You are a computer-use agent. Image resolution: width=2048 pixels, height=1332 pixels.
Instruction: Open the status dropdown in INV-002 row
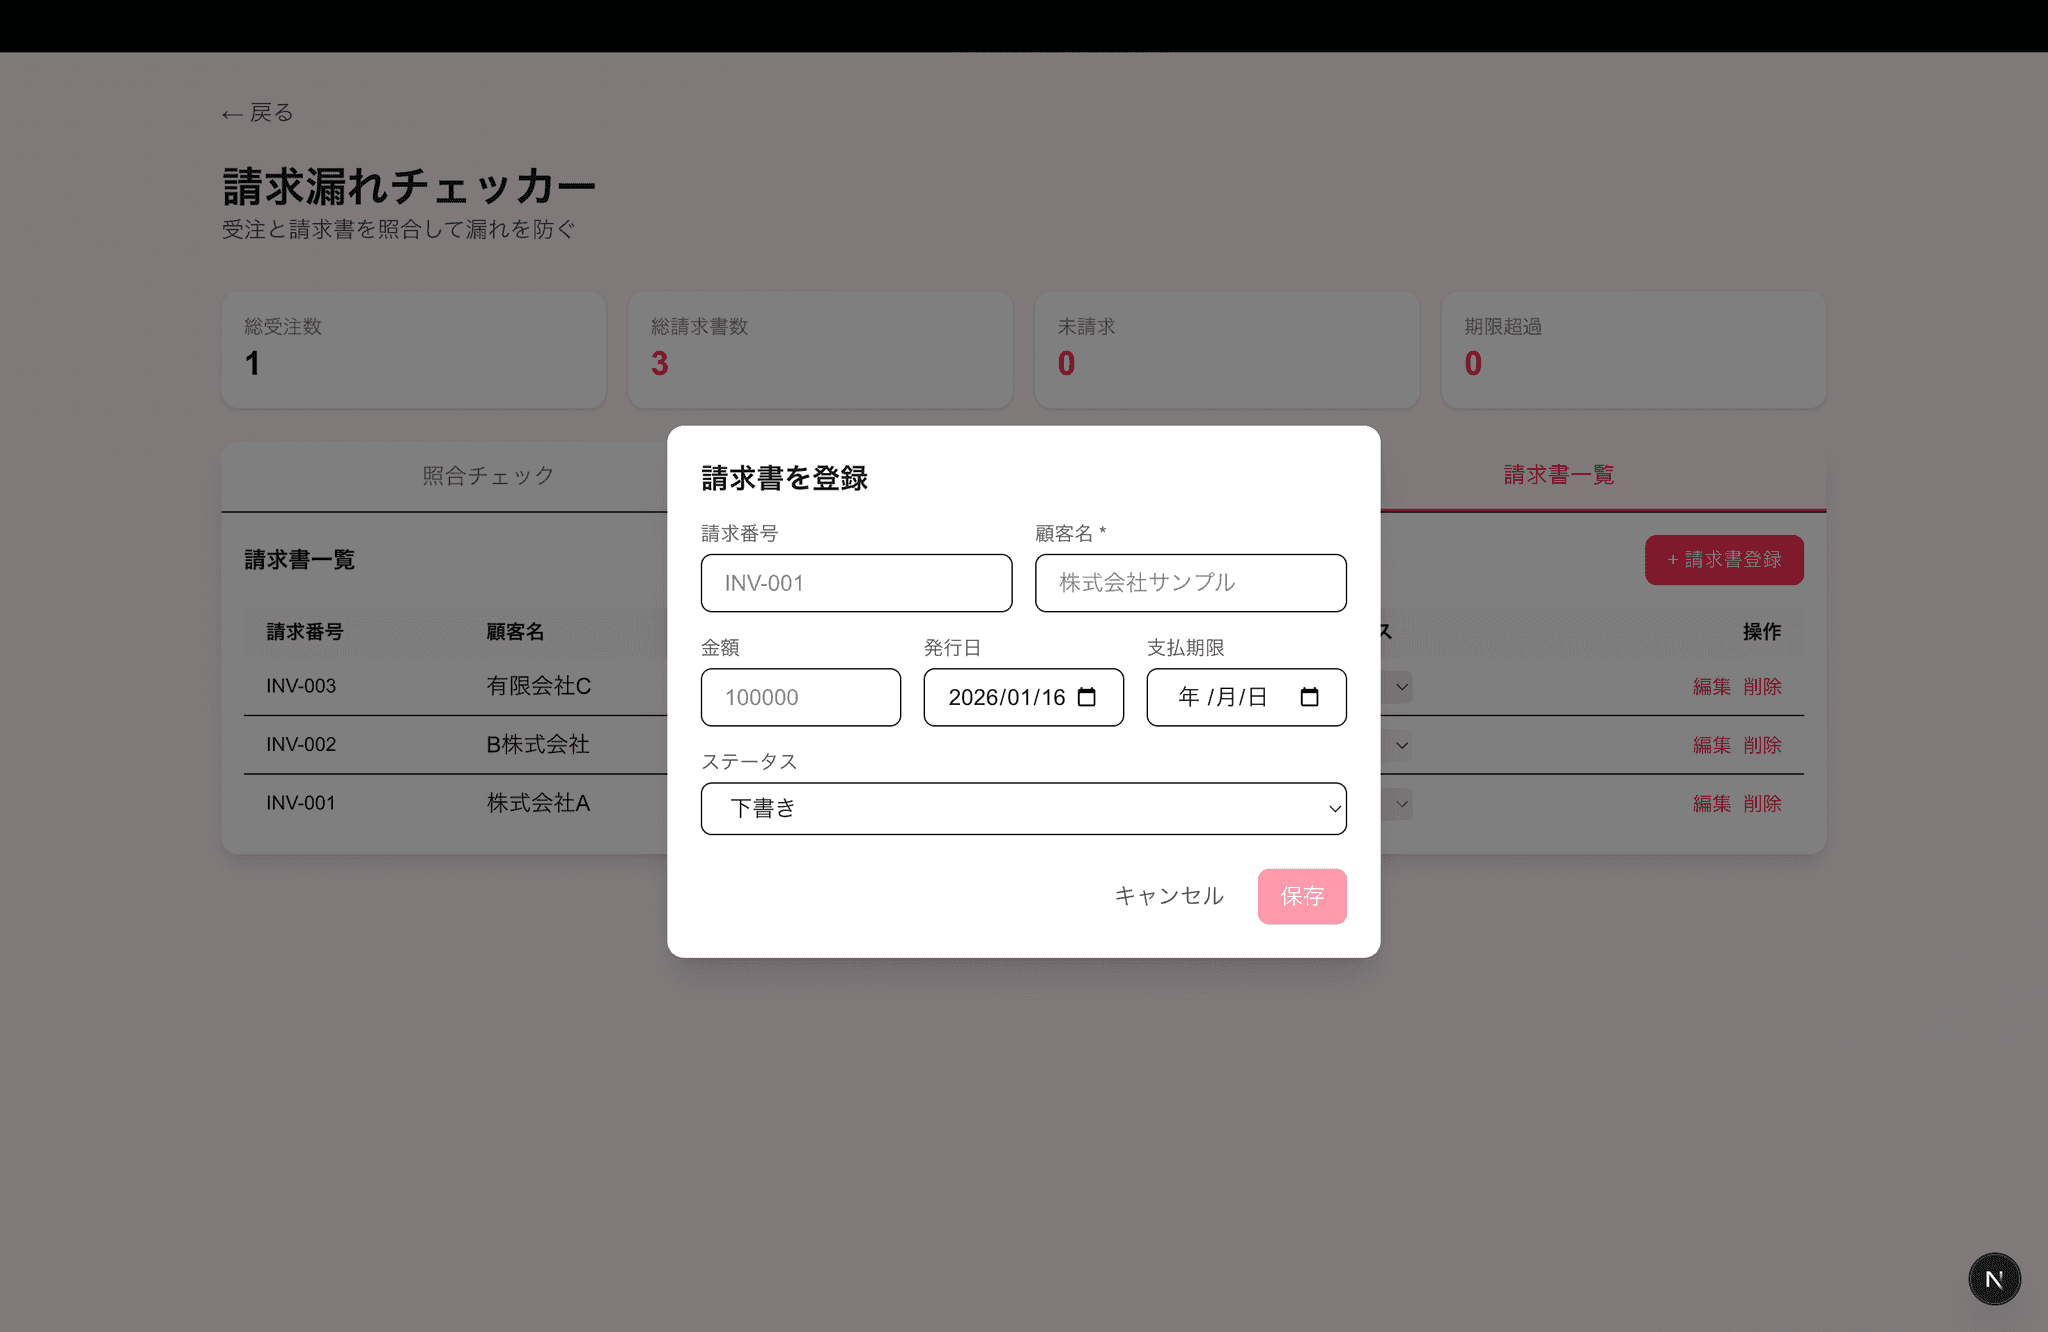1400,746
